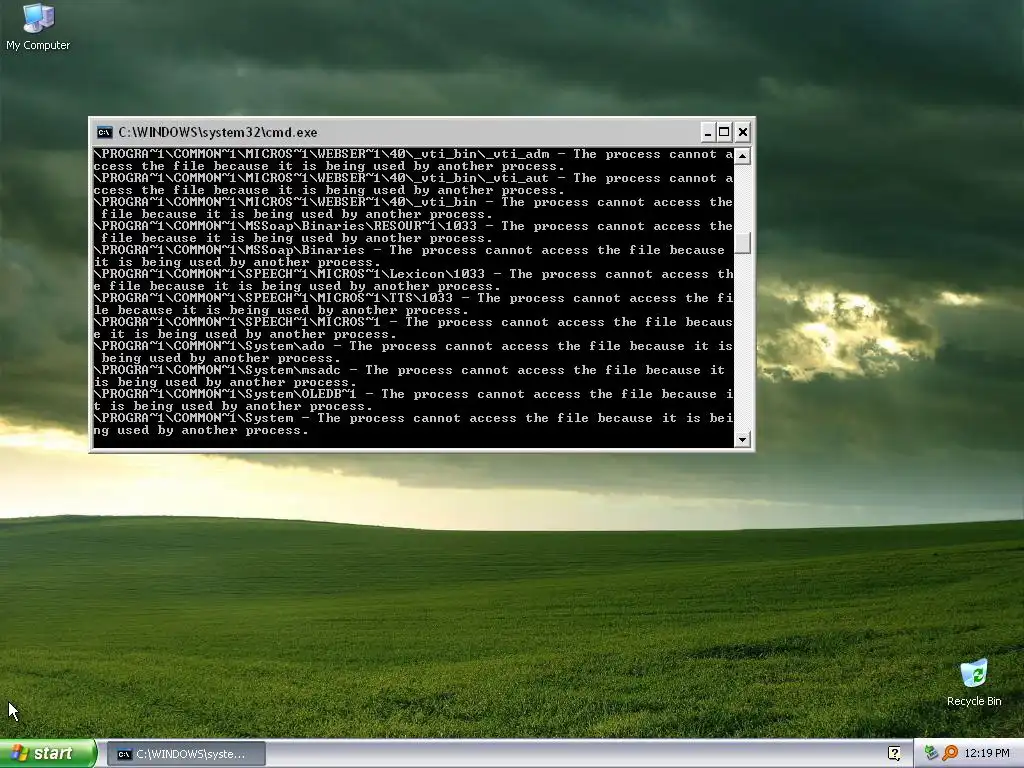Maximize the cmd.exe window
Screen dimensions: 1024x768
click(724, 133)
